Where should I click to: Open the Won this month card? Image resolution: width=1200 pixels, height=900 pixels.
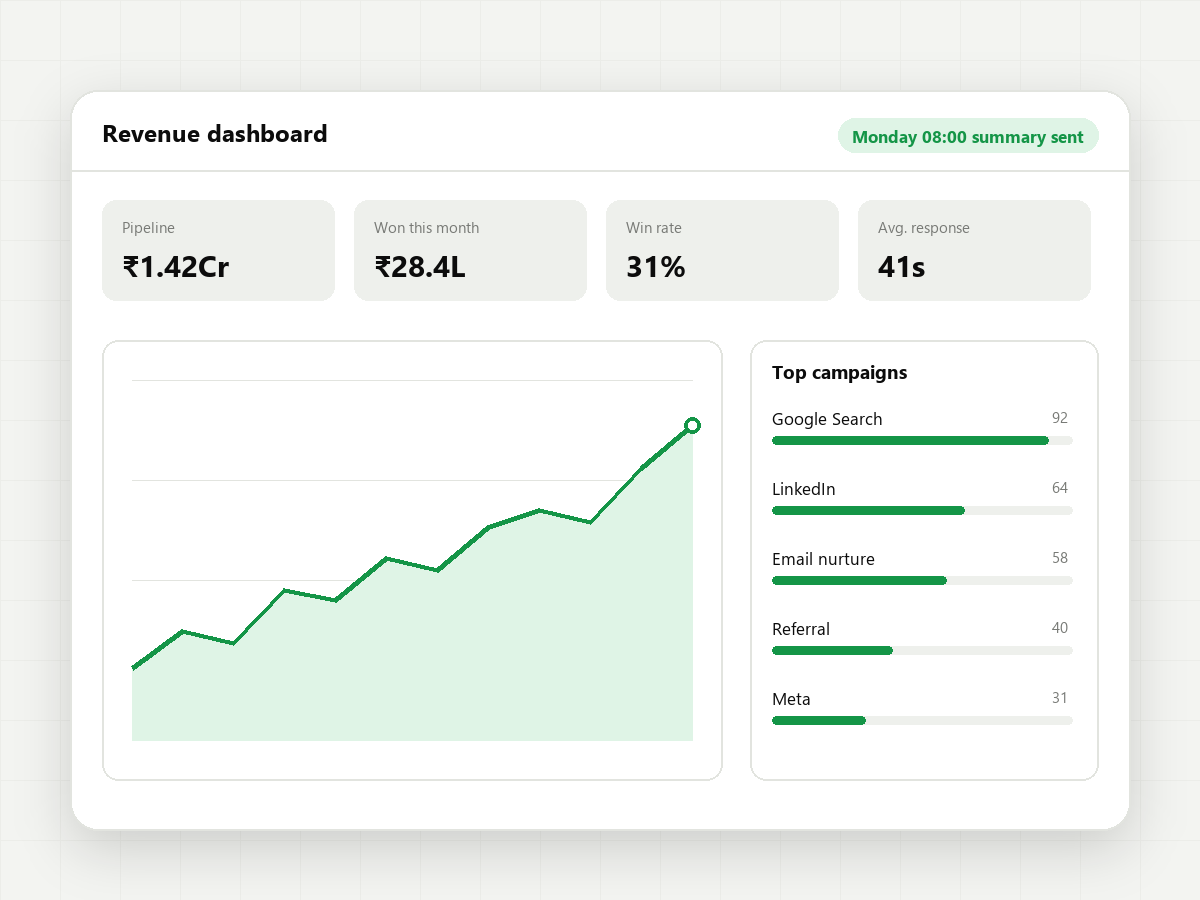tap(470, 250)
